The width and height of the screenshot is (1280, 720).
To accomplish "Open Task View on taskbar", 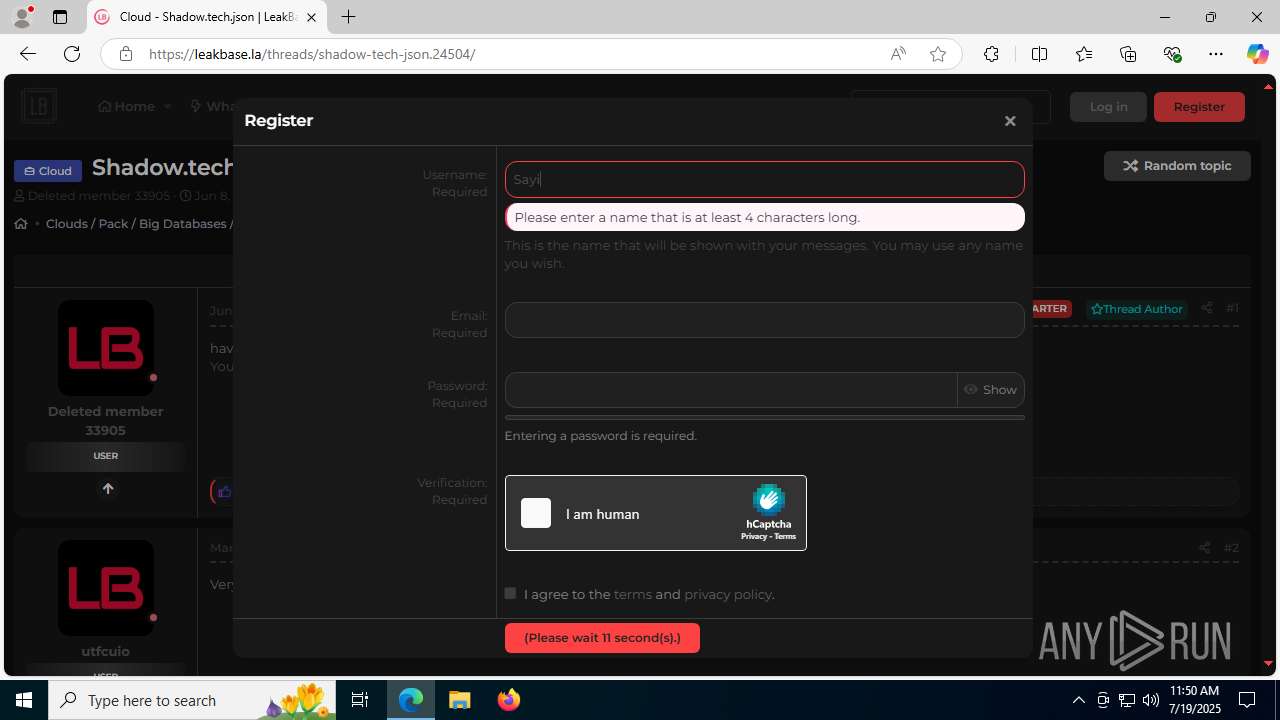I will [x=360, y=700].
